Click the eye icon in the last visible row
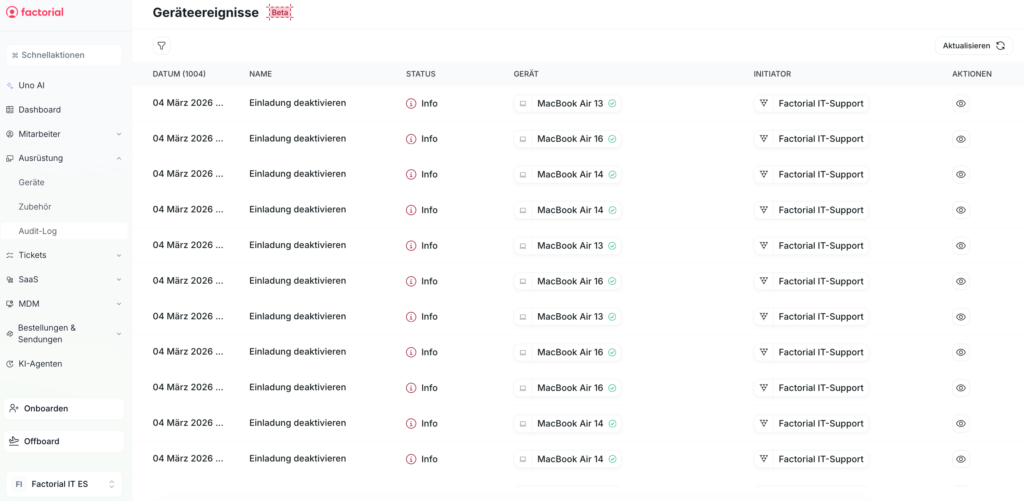 (x=960, y=459)
